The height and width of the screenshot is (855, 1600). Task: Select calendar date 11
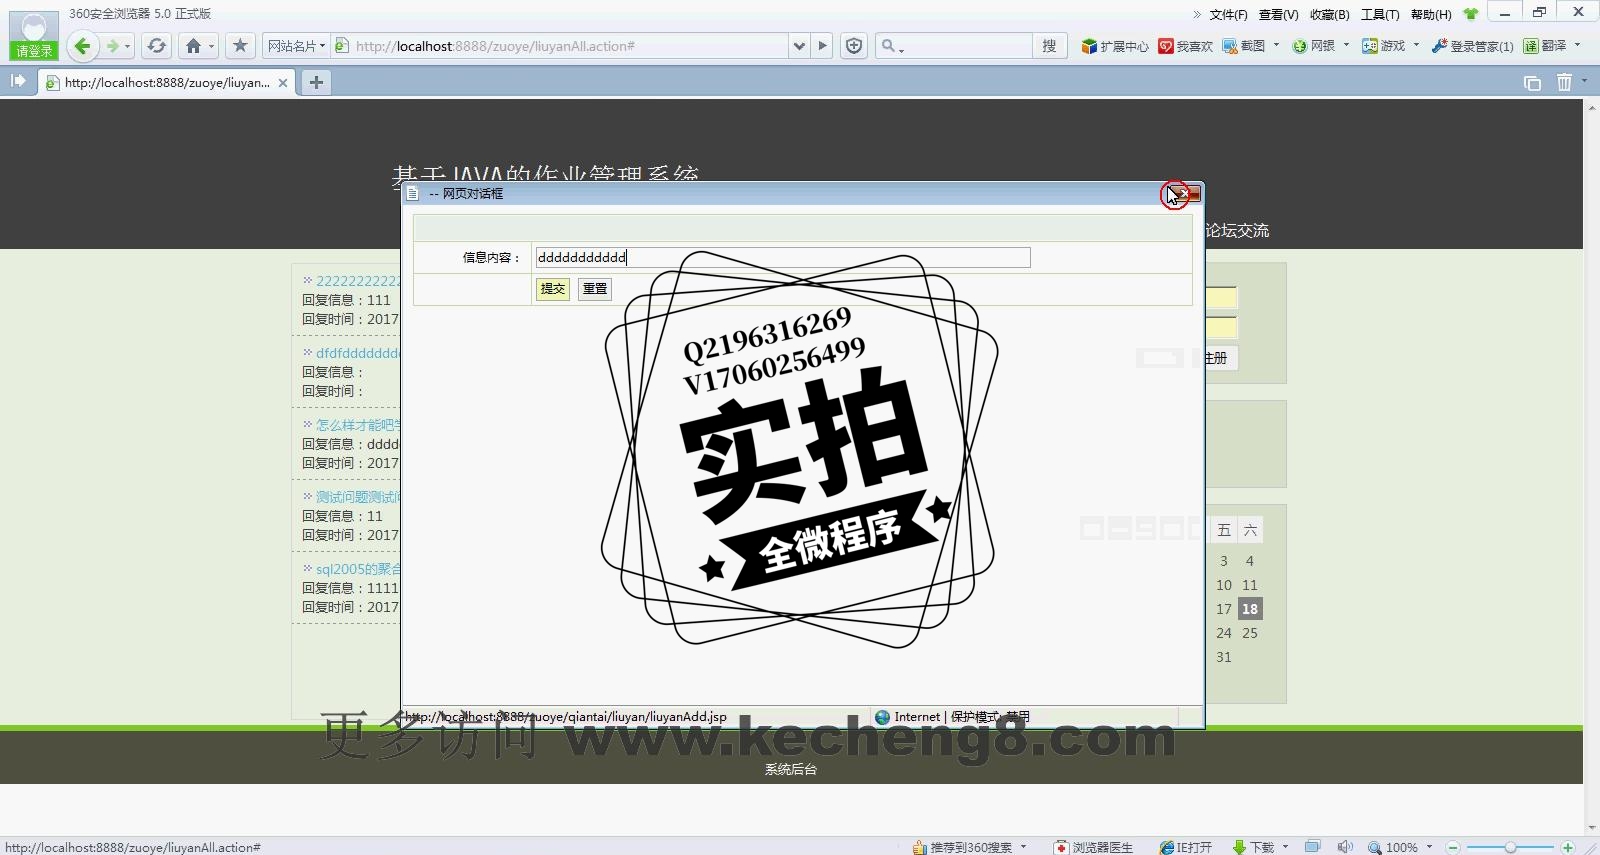coord(1250,585)
